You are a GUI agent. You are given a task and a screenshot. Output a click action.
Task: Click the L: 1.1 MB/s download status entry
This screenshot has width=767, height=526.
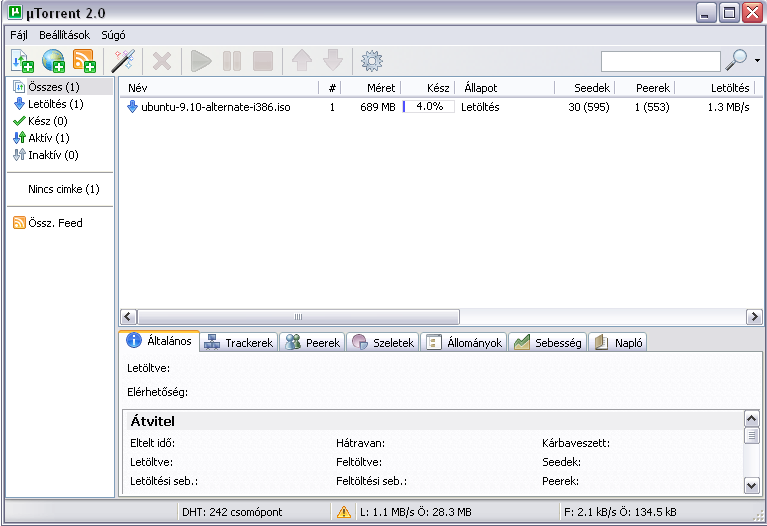(x=416, y=512)
